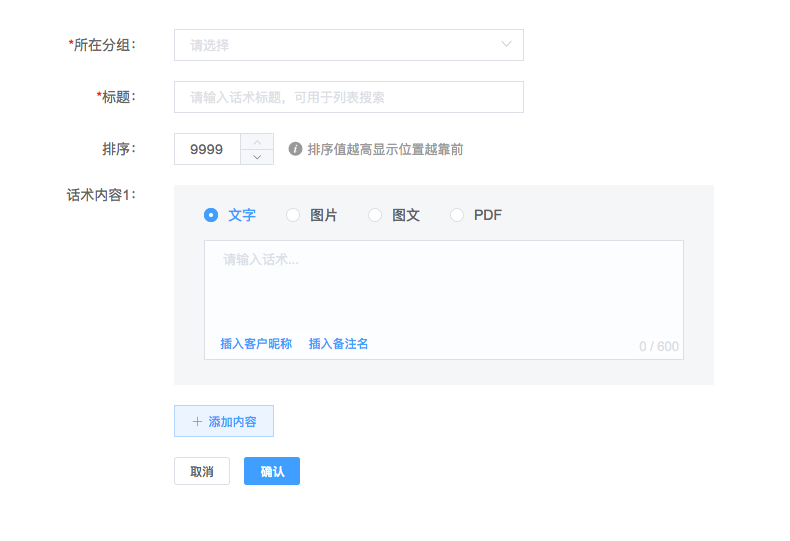Click the info icon beside sorting hint

click(295, 149)
